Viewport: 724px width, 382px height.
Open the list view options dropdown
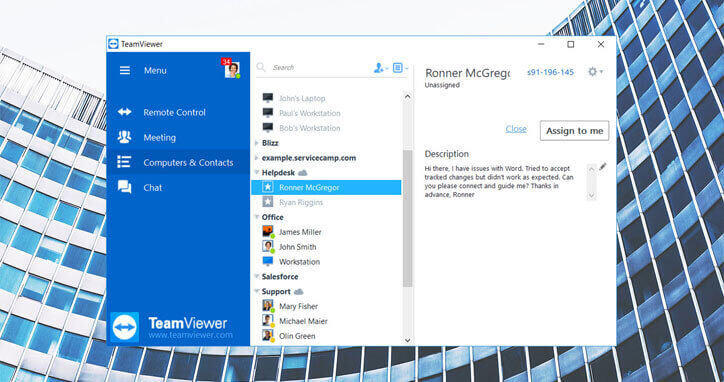(x=400, y=68)
